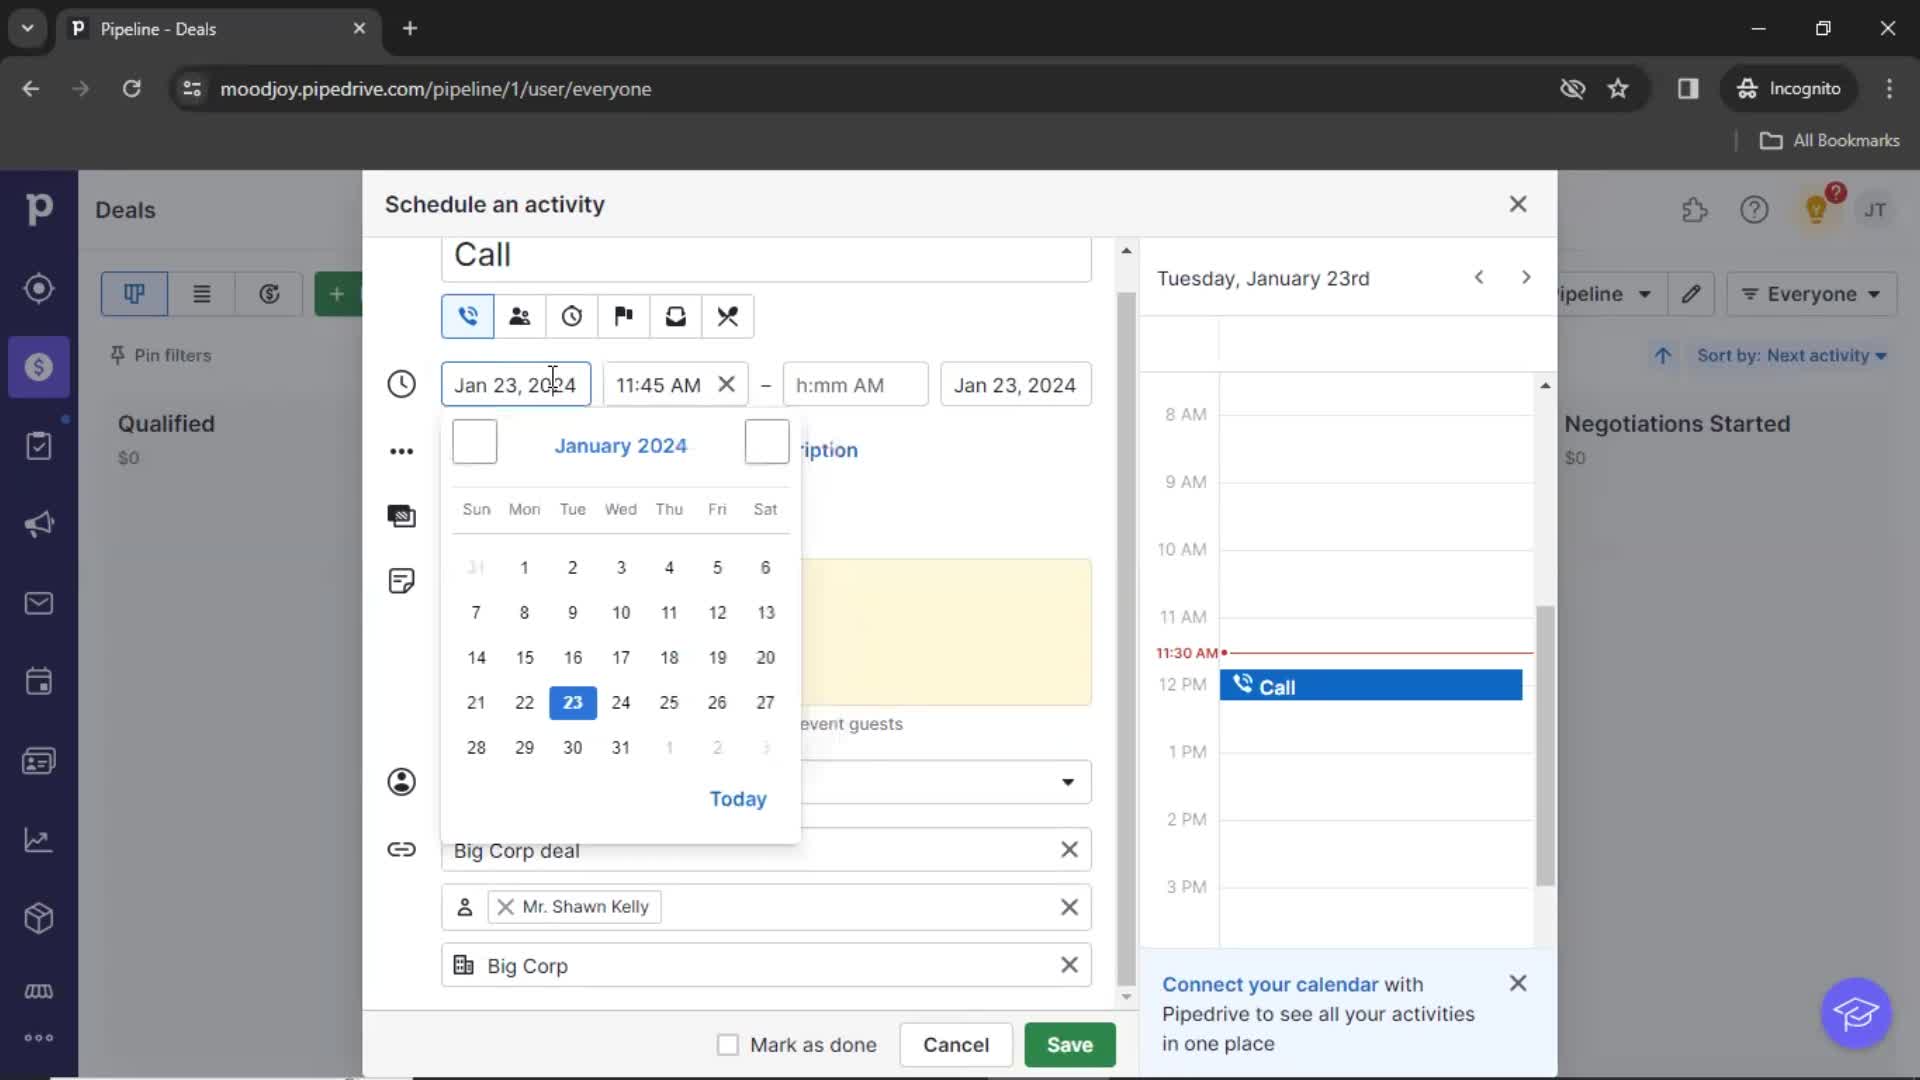Select the Today shortcut link
Screen dimensions: 1920x1080
tap(738, 798)
